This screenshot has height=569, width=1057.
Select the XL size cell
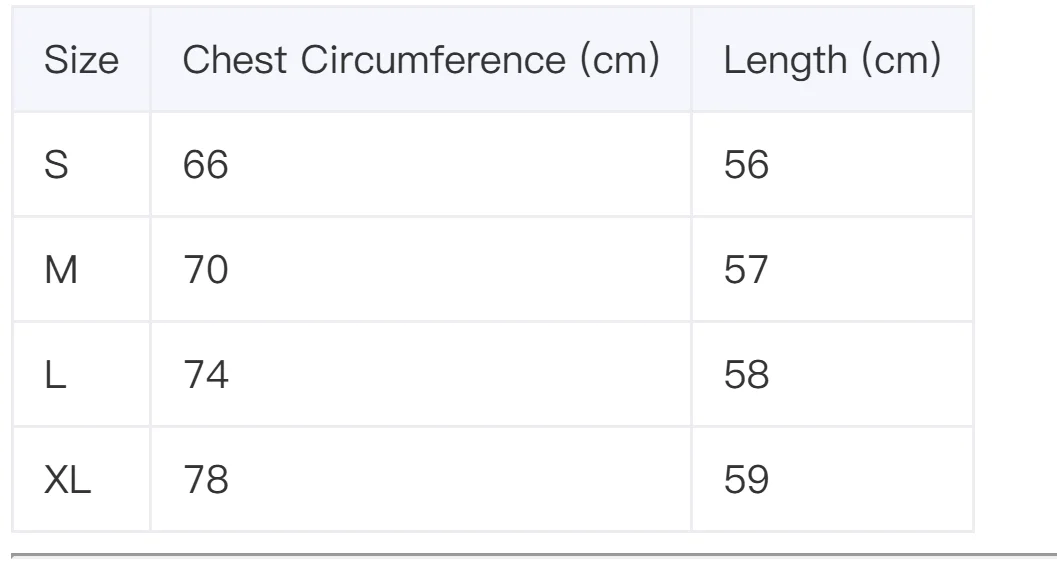click(x=68, y=480)
